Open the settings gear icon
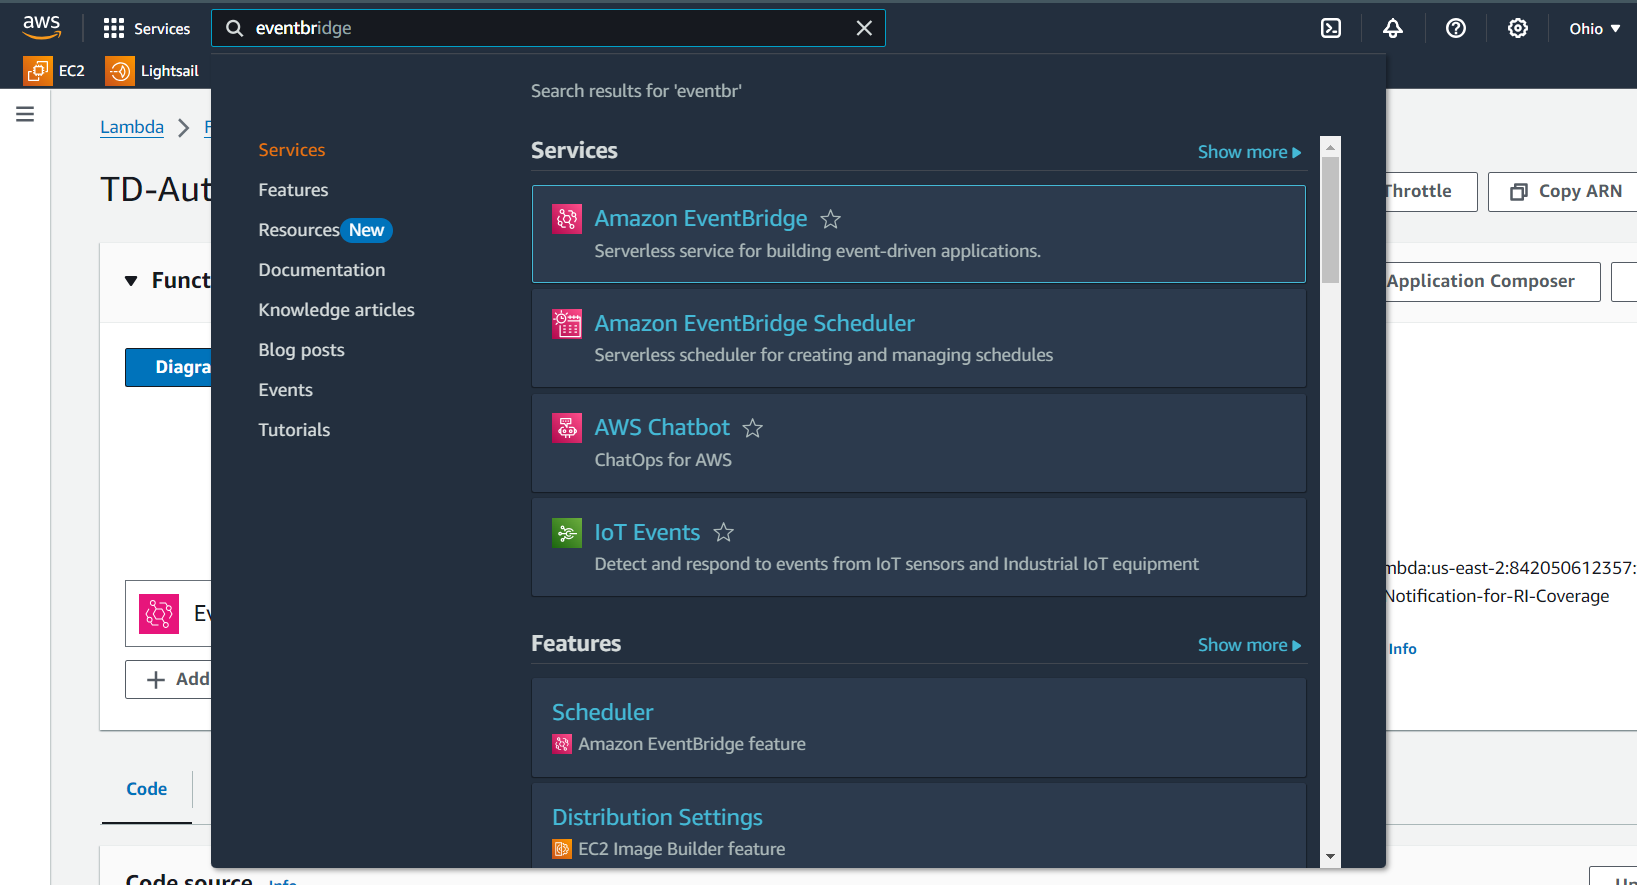The width and height of the screenshot is (1637, 885). pyautogui.click(x=1518, y=28)
